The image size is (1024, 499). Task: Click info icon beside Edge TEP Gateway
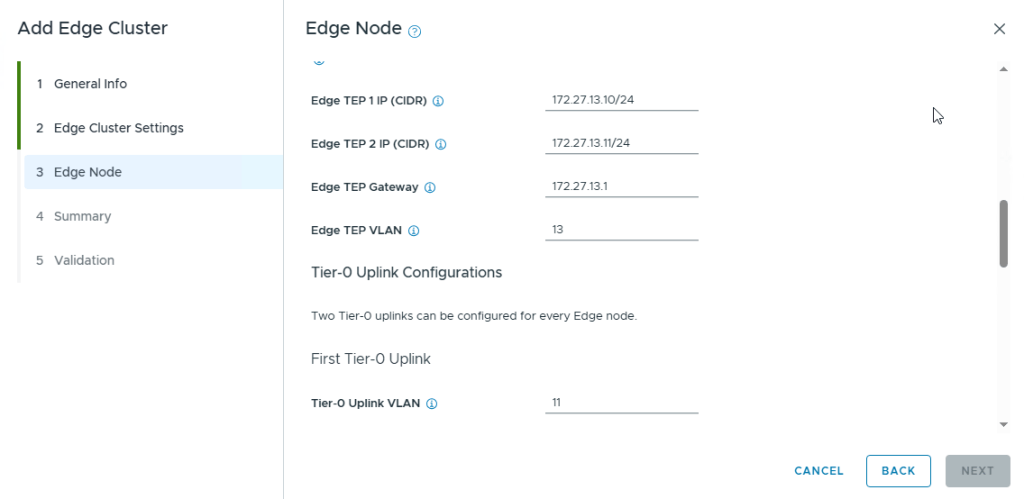430,187
